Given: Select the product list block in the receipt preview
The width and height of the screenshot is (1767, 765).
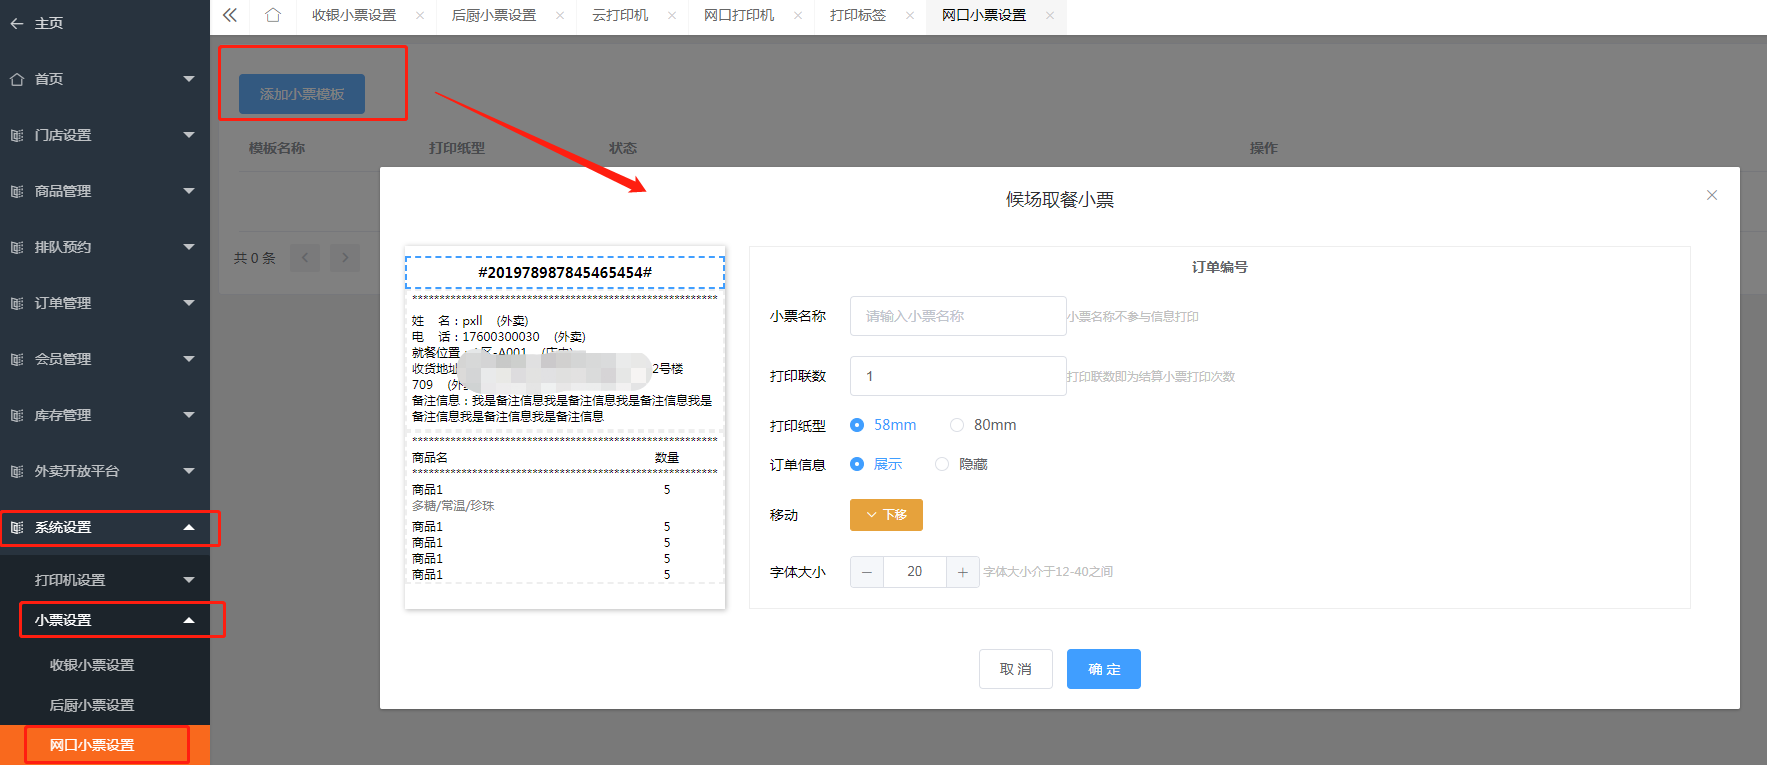Looking at the screenshot, I should [565, 508].
